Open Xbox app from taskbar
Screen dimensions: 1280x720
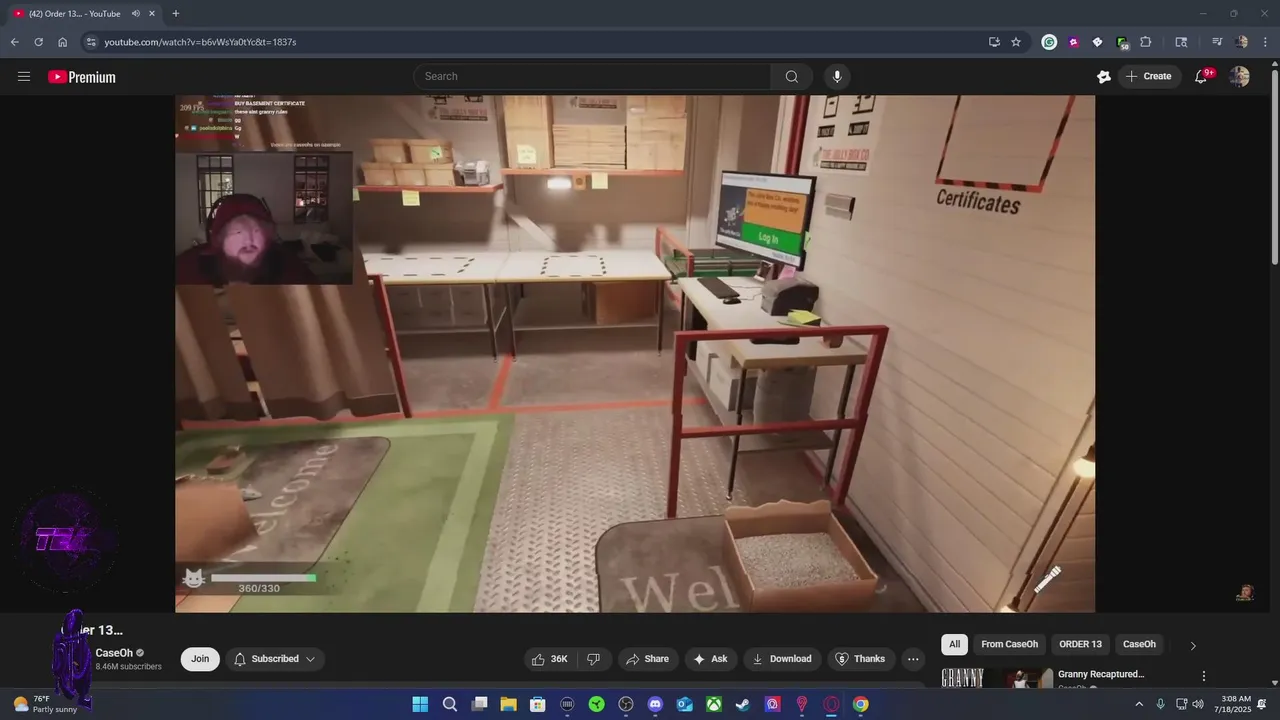714,704
